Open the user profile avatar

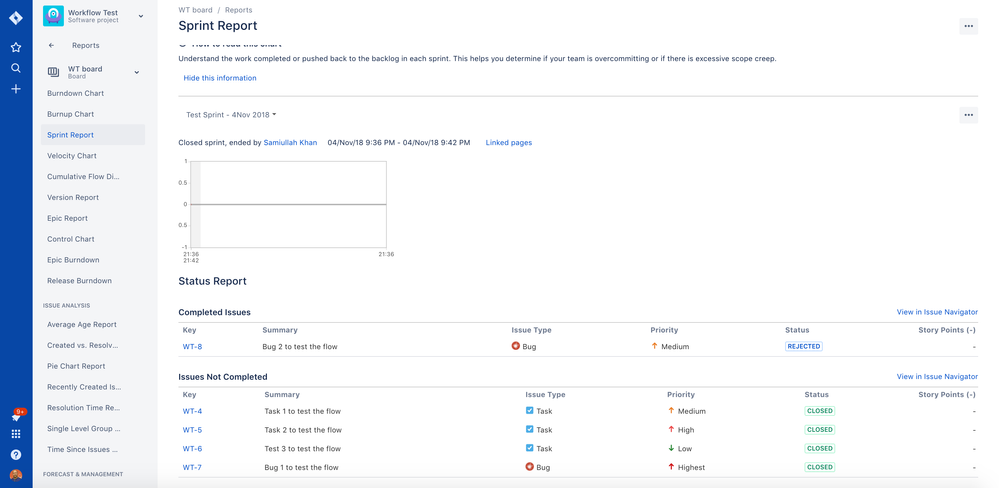tap(16, 475)
